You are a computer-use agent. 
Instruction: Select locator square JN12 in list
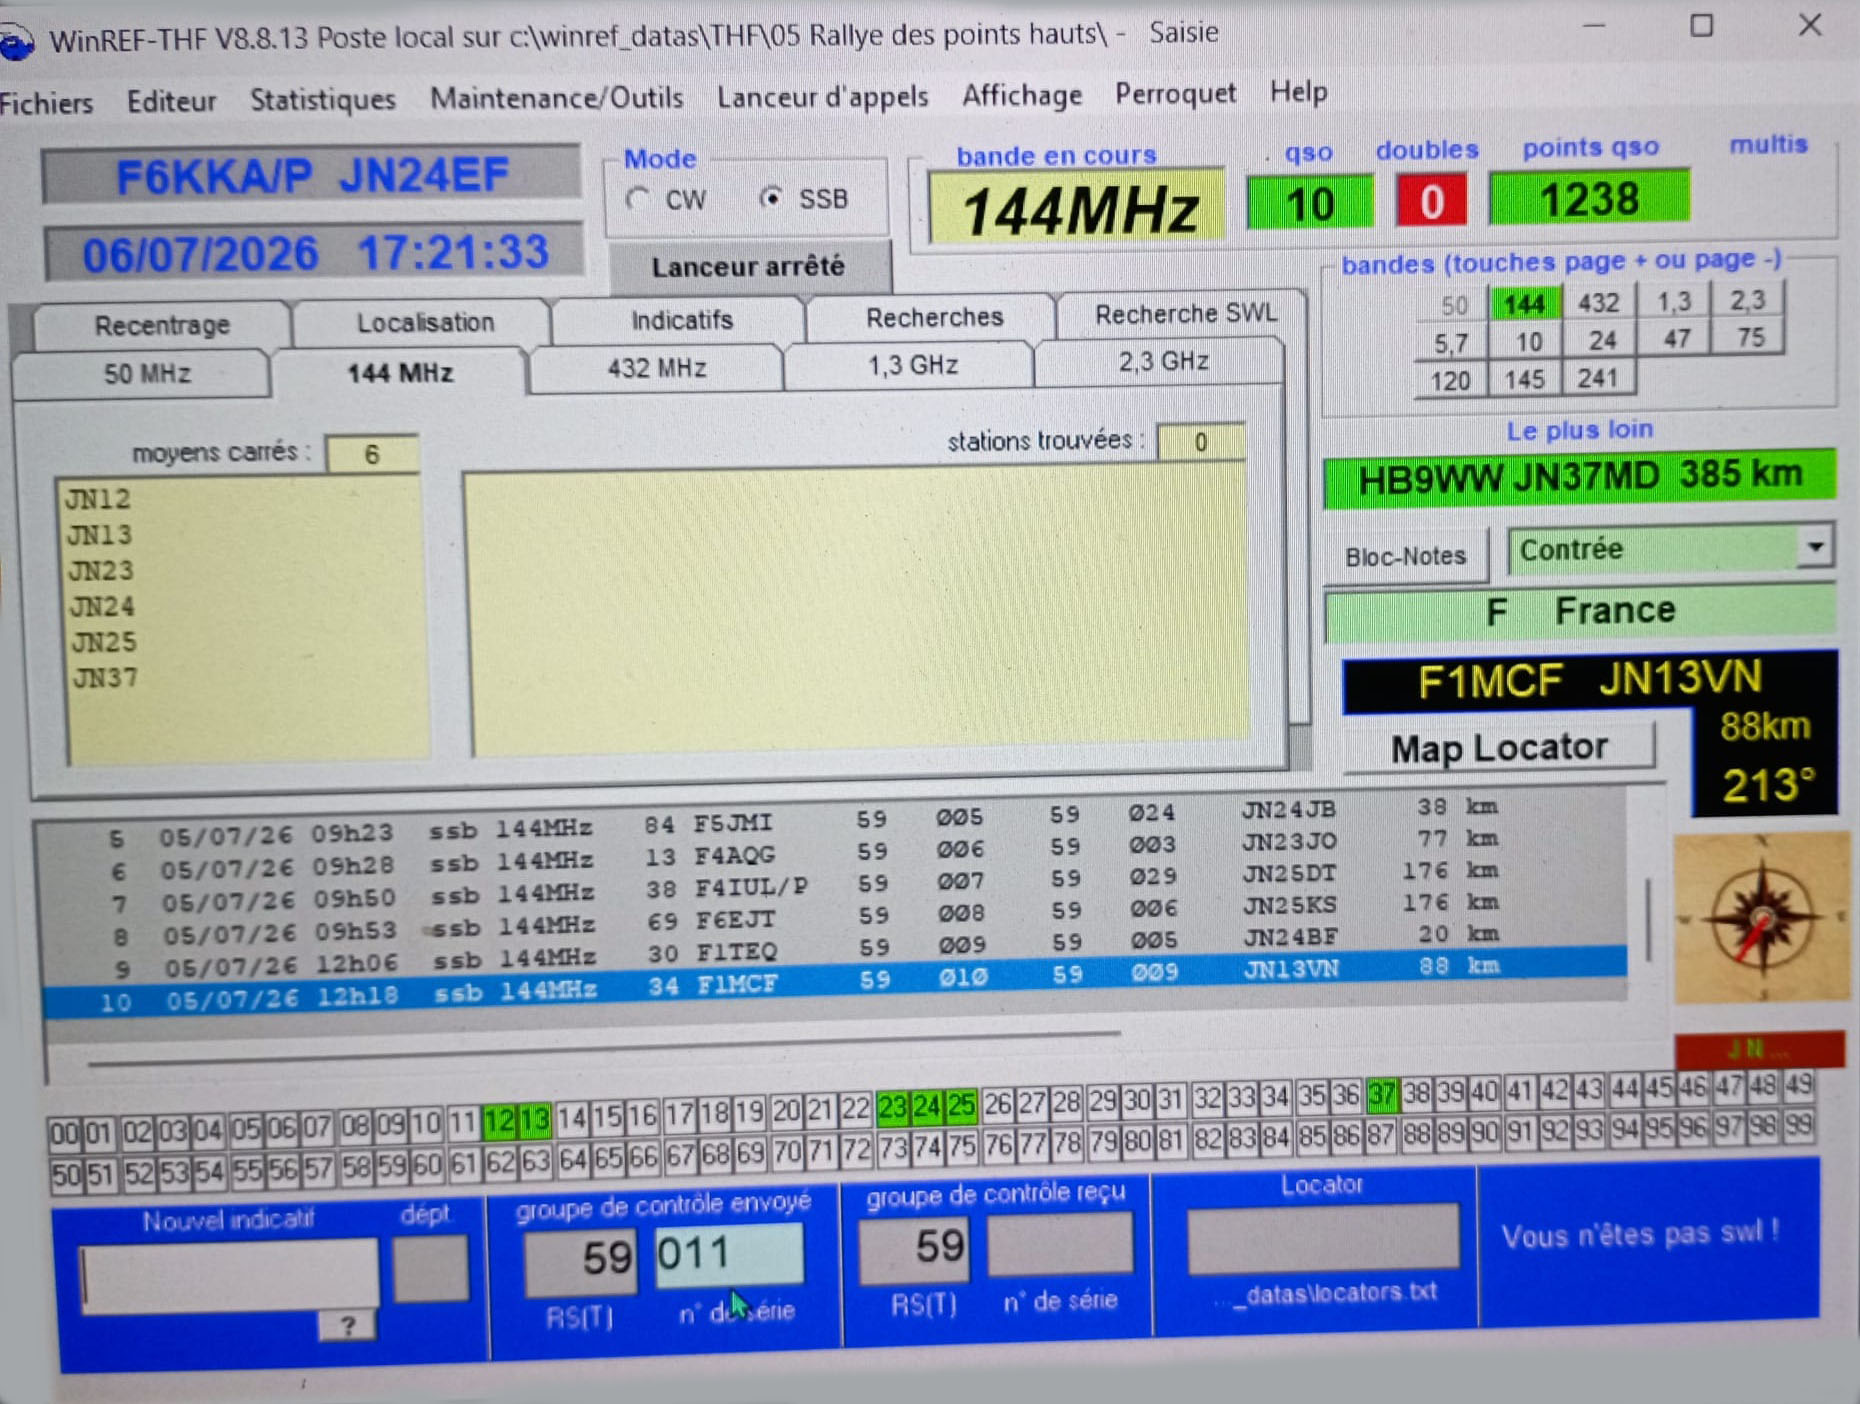[98, 499]
